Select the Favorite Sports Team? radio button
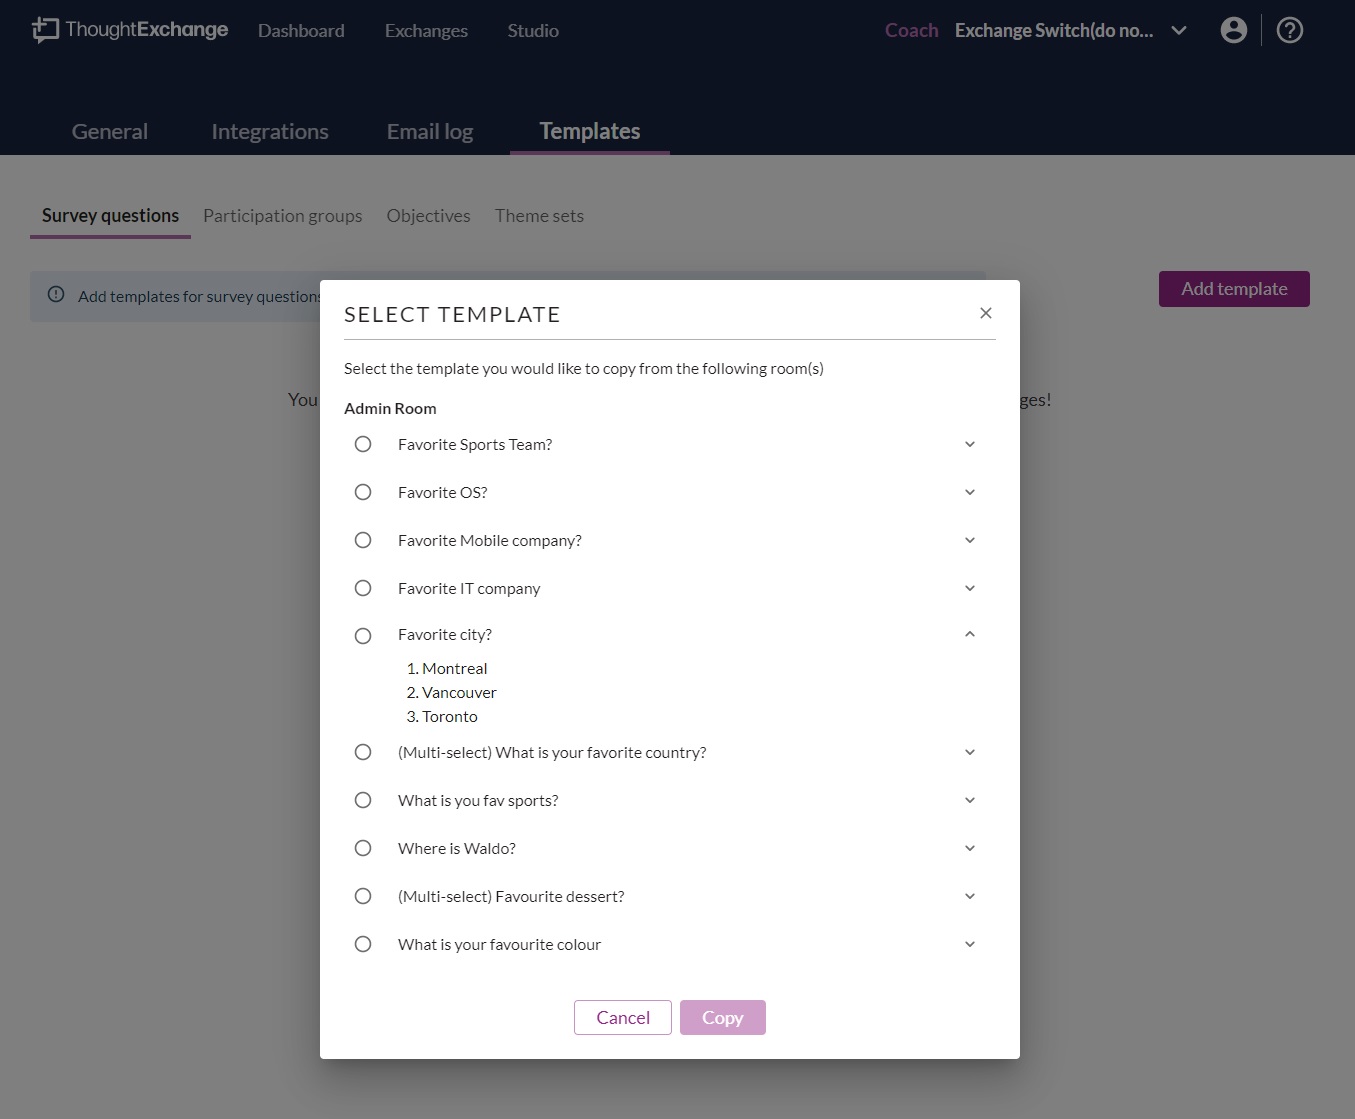 click(x=363, y=444)
